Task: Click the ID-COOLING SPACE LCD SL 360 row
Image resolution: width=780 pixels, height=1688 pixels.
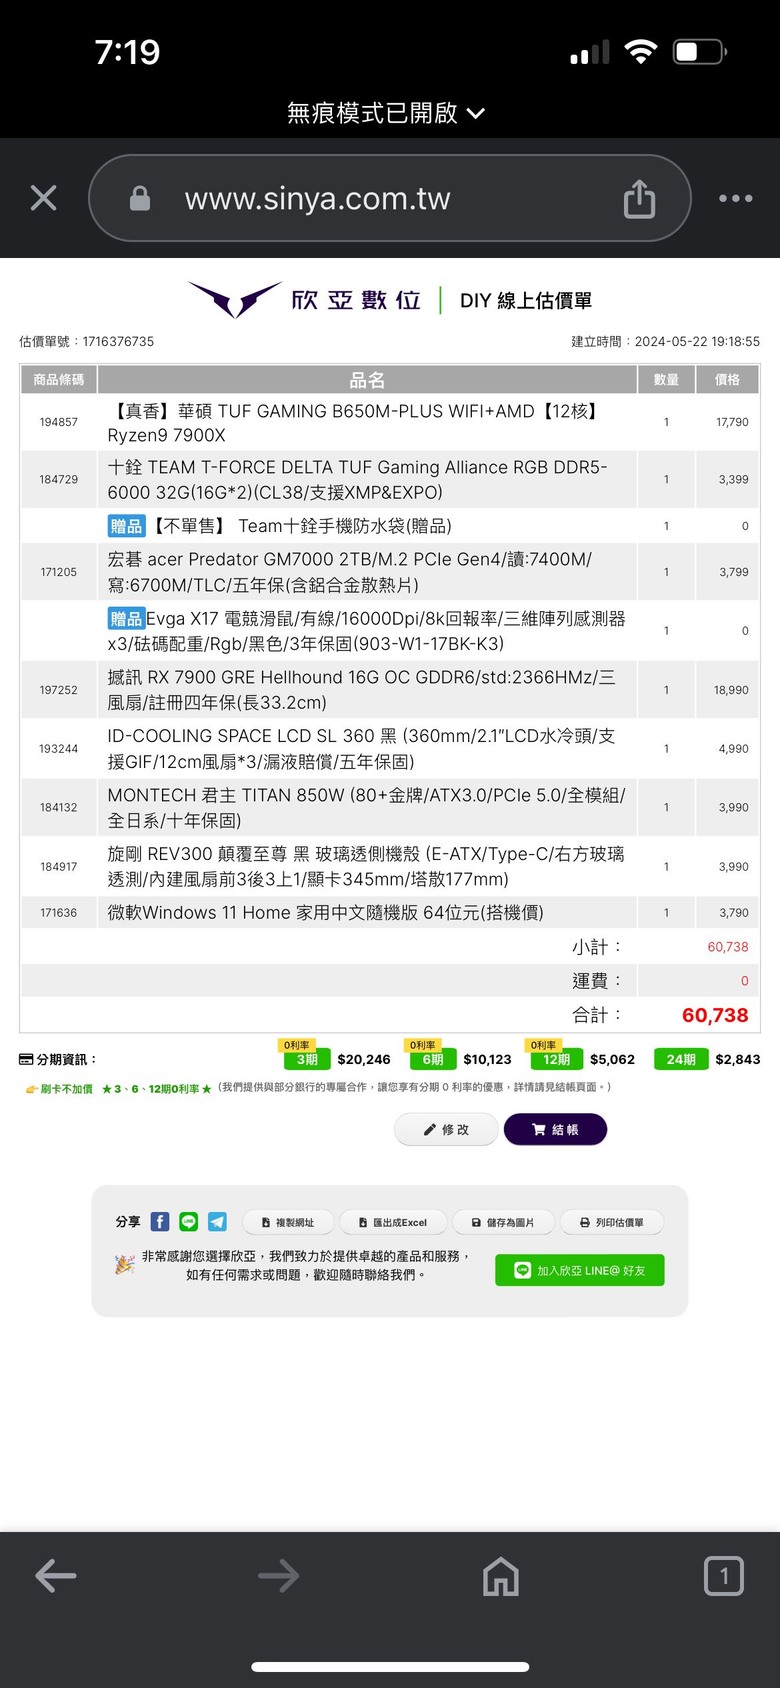Action: coord(390,748)
